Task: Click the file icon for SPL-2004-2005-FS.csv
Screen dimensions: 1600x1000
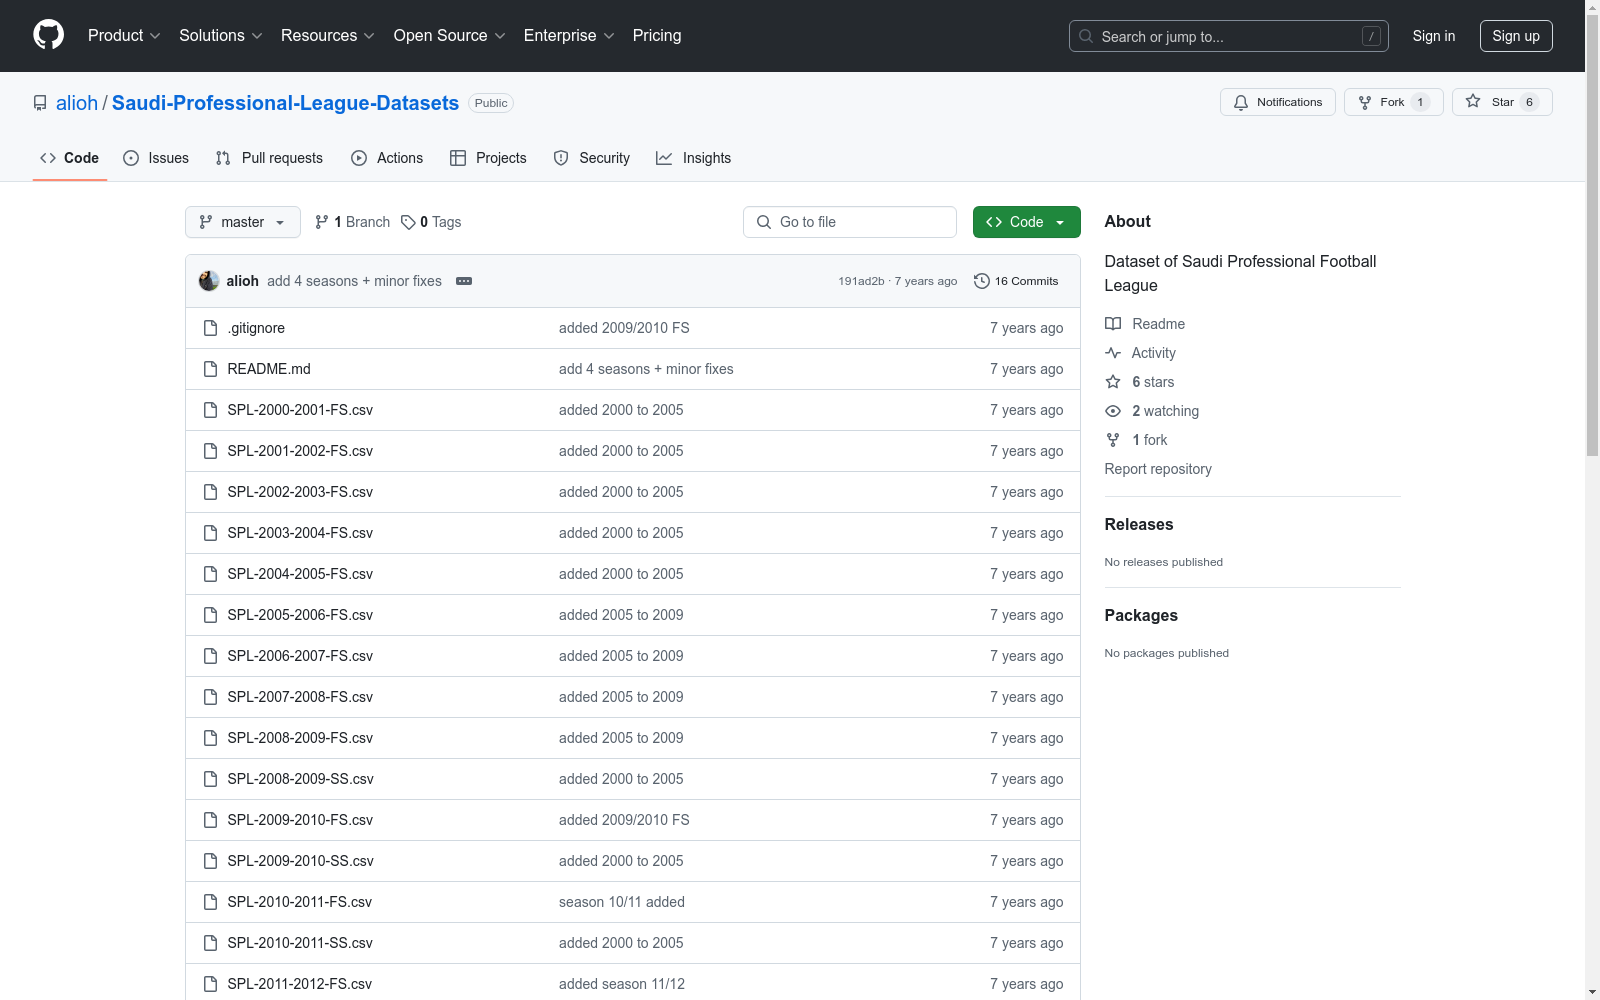Action: 210,574
